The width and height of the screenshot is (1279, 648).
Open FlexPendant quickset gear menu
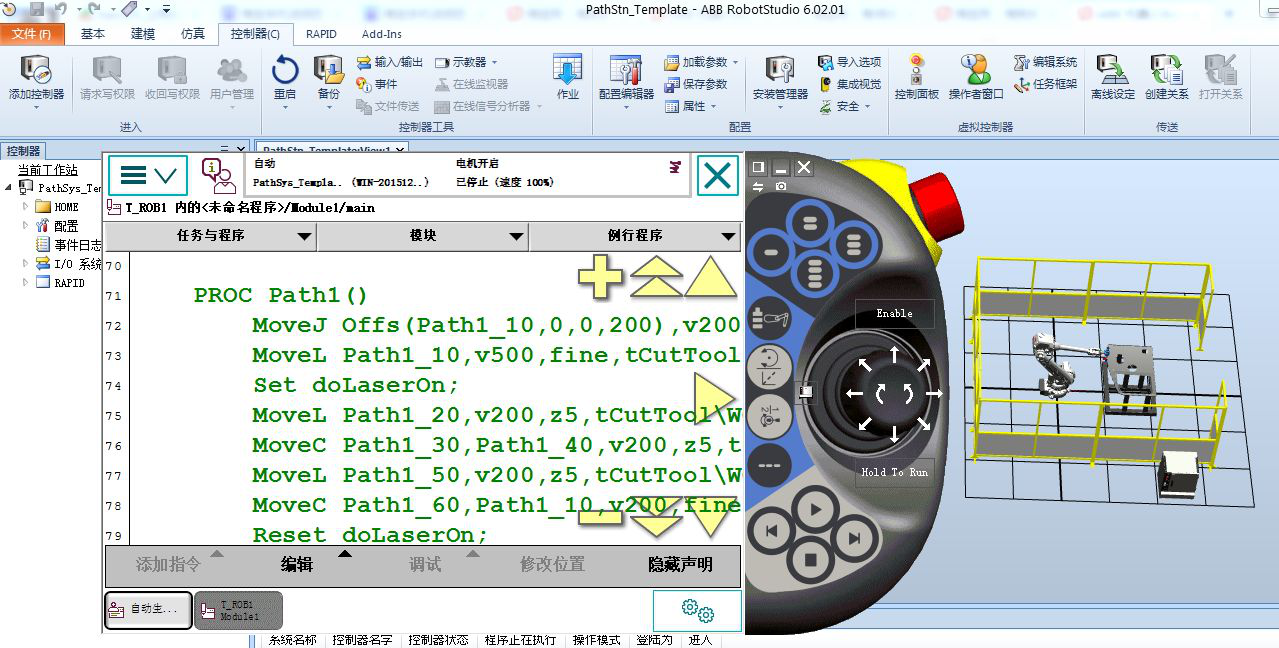pos(697,610)
